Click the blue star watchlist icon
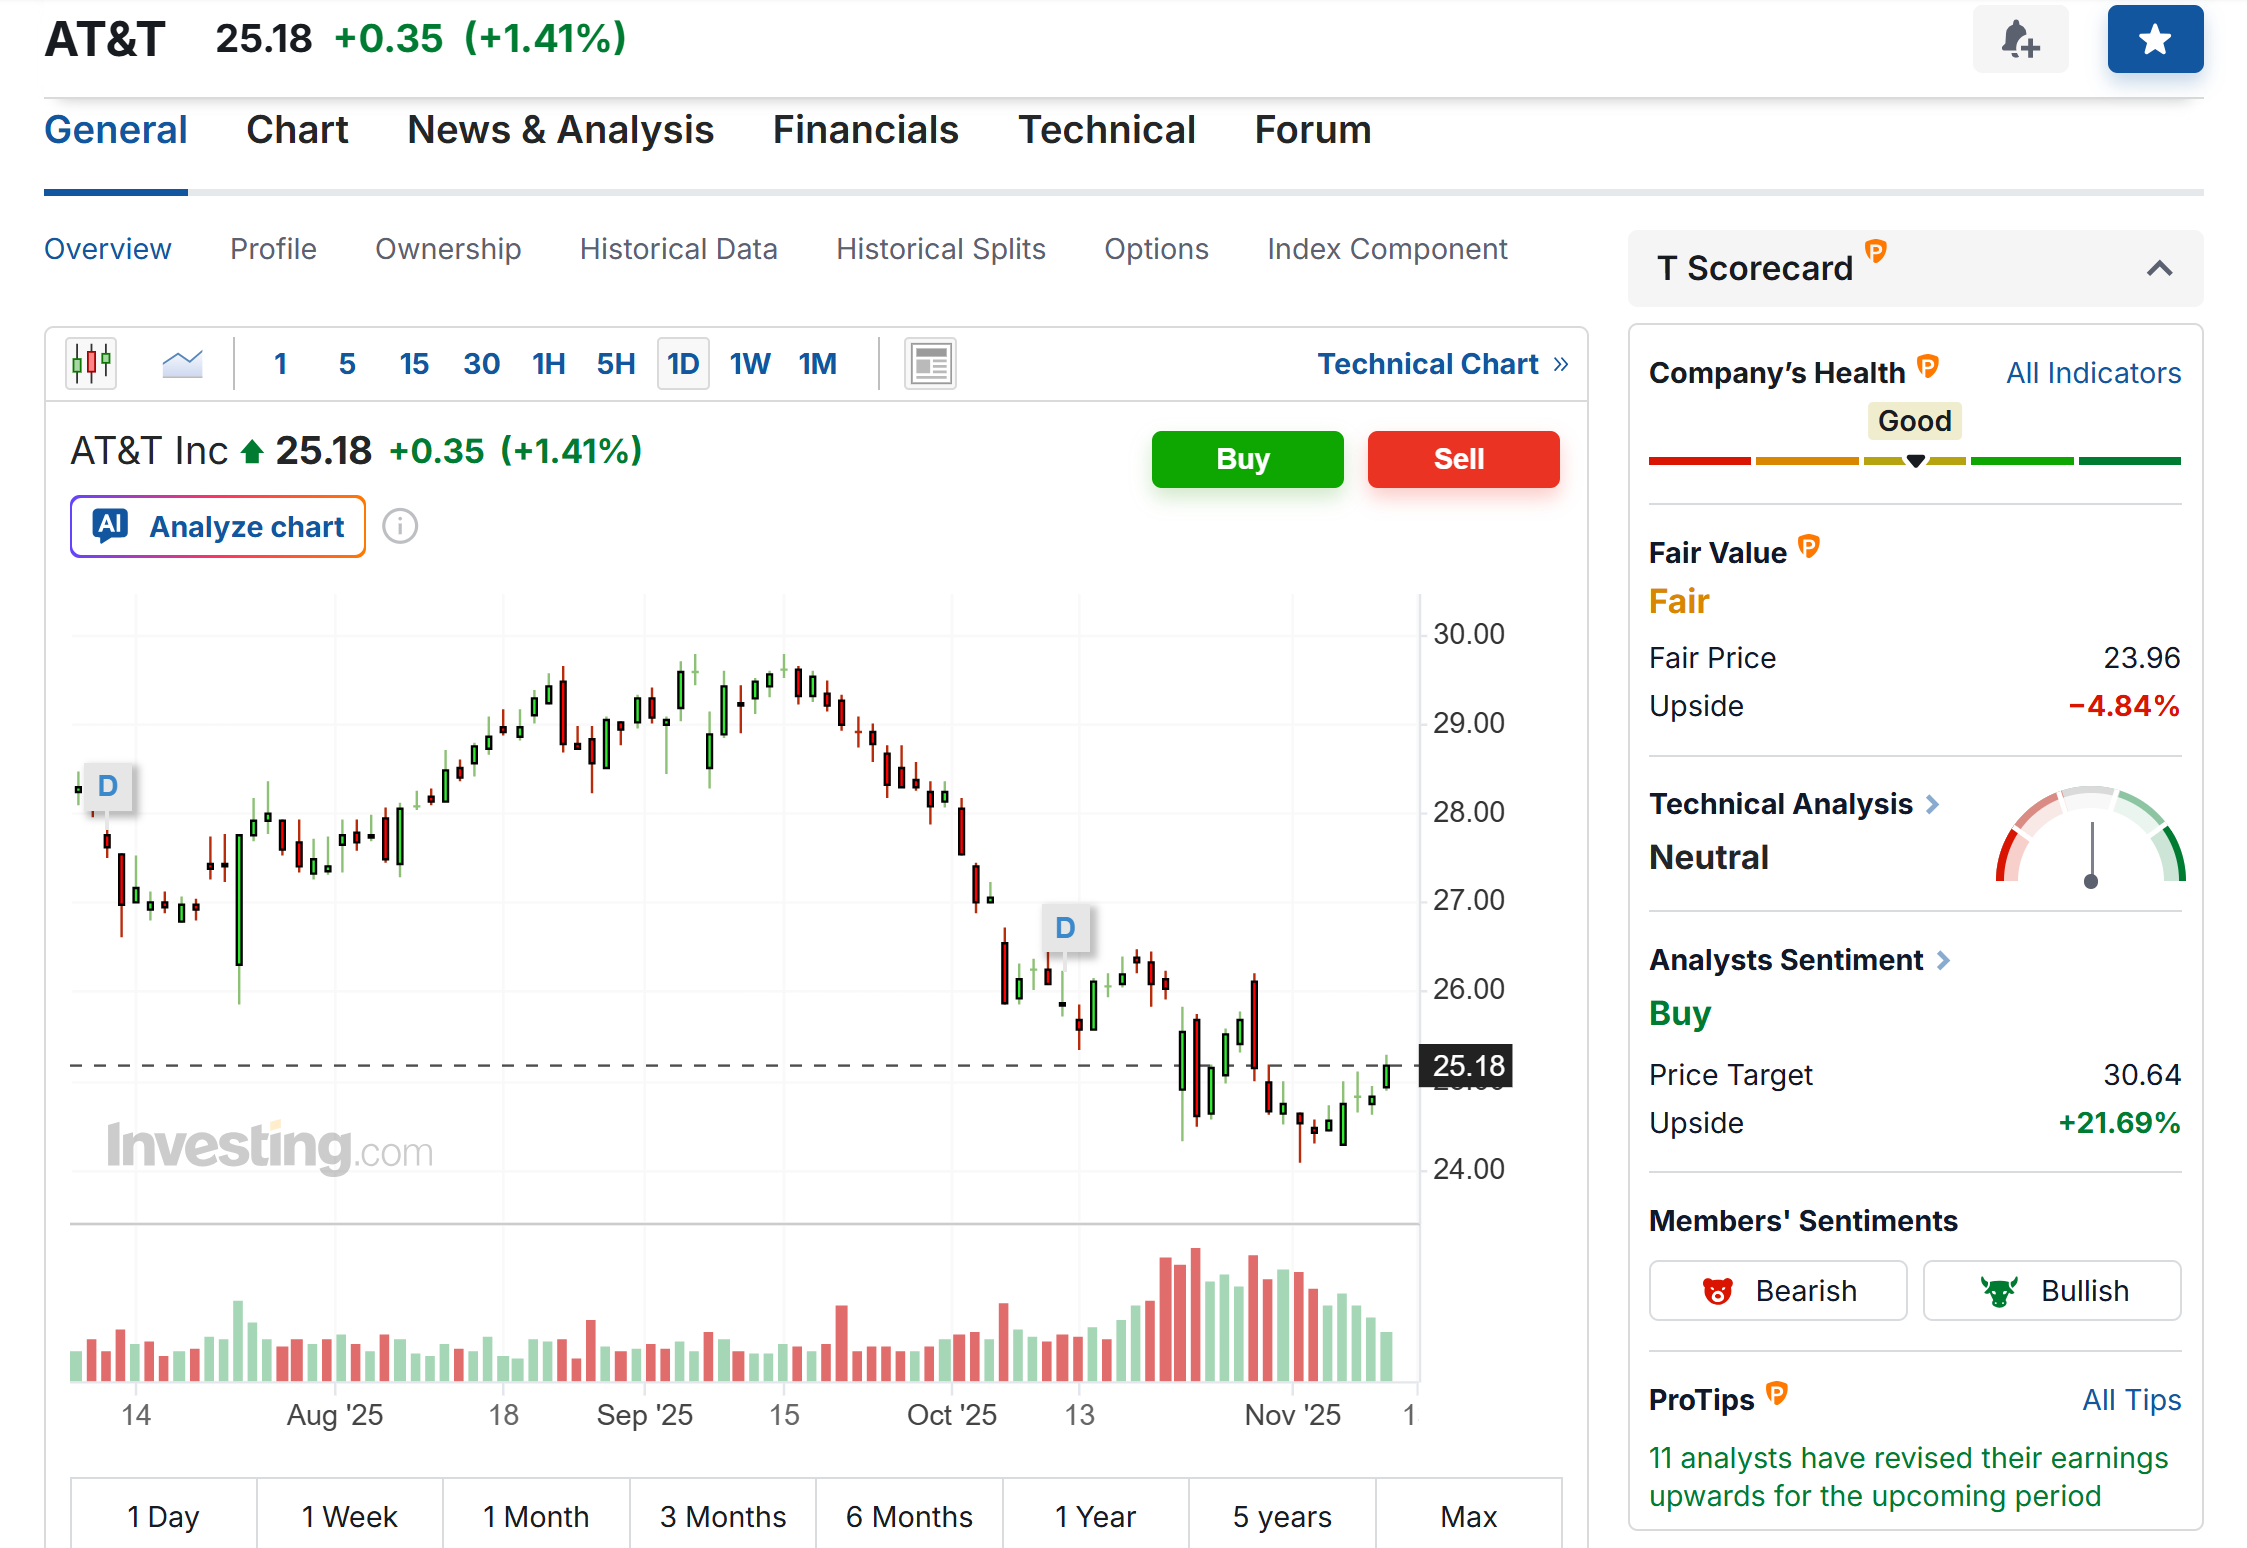The width and height of the screenshot is (2247, 1548). tap(2155, 39)
